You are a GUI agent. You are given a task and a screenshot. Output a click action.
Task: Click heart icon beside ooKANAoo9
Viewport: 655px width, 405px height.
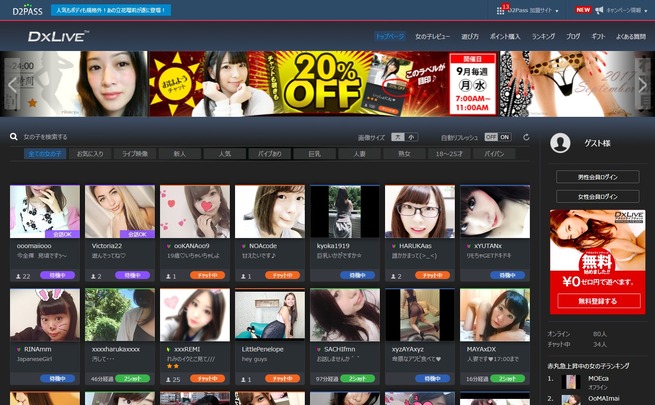(x=168, y=246)
